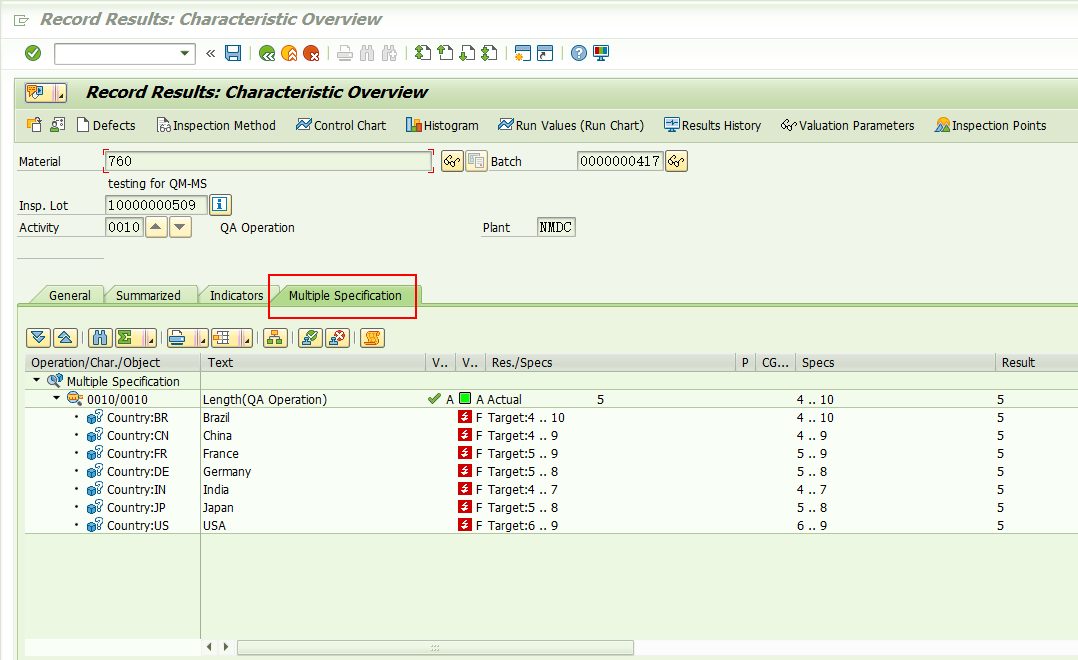Force valuation accept with green stamp icon
Viewport: 1078px width, 660px height.
(310, 338)
